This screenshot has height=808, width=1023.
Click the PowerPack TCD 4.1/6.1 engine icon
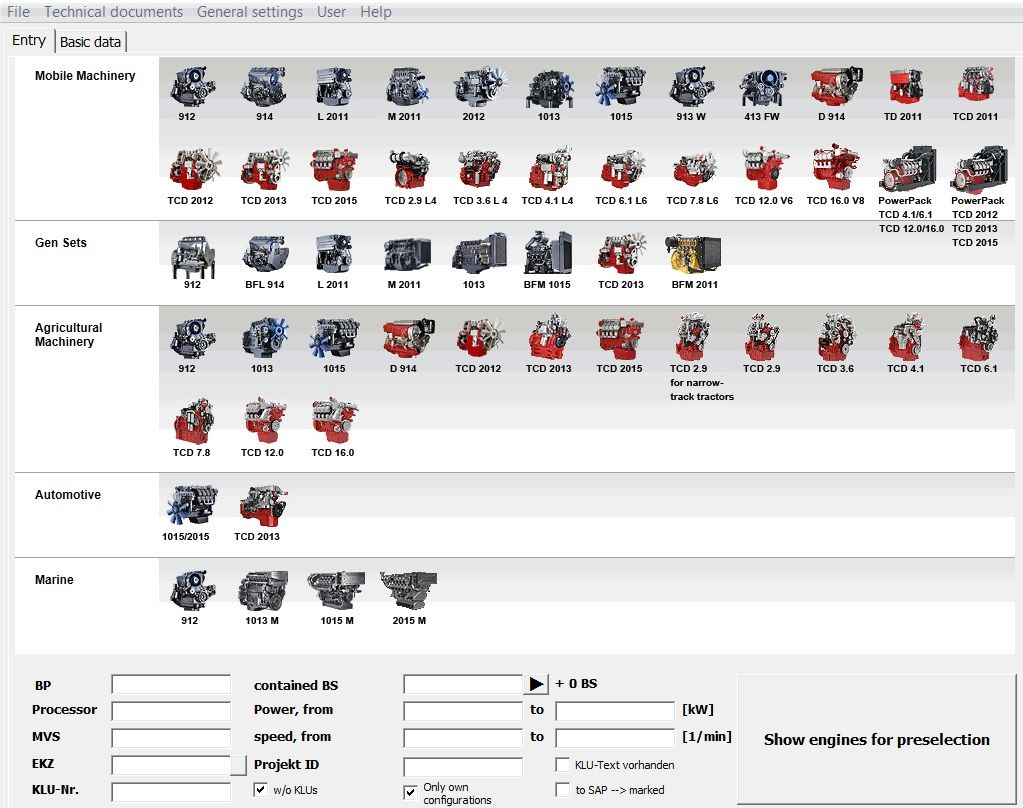[x=906, y=169]
